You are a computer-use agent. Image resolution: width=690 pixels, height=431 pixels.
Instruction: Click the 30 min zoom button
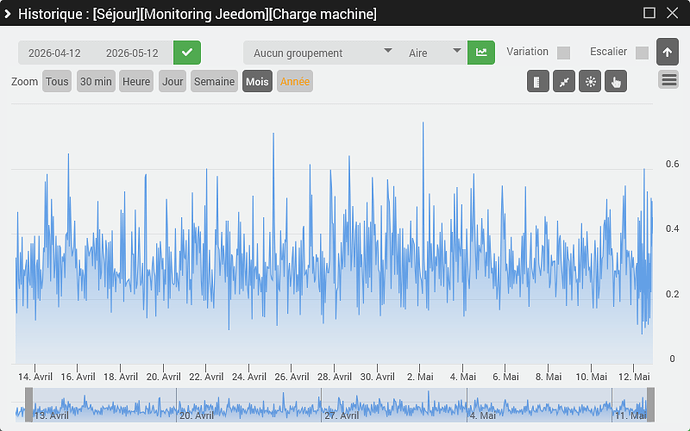point(96,81)
